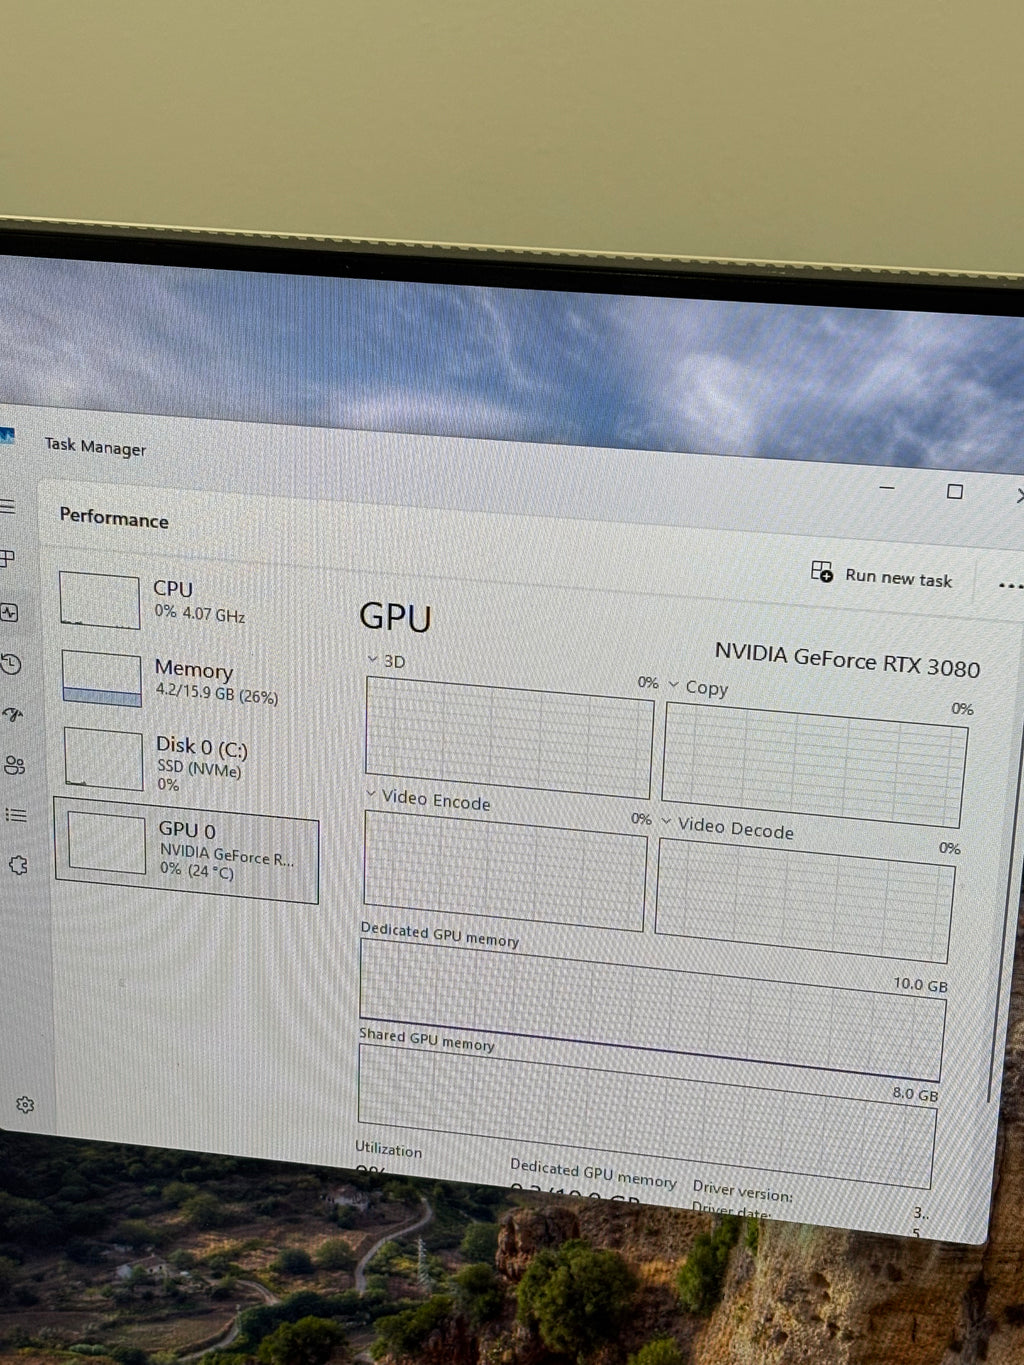Click Run new task button label
The height and width of the screenshot is (1365, 1024).
pos(898,578)
